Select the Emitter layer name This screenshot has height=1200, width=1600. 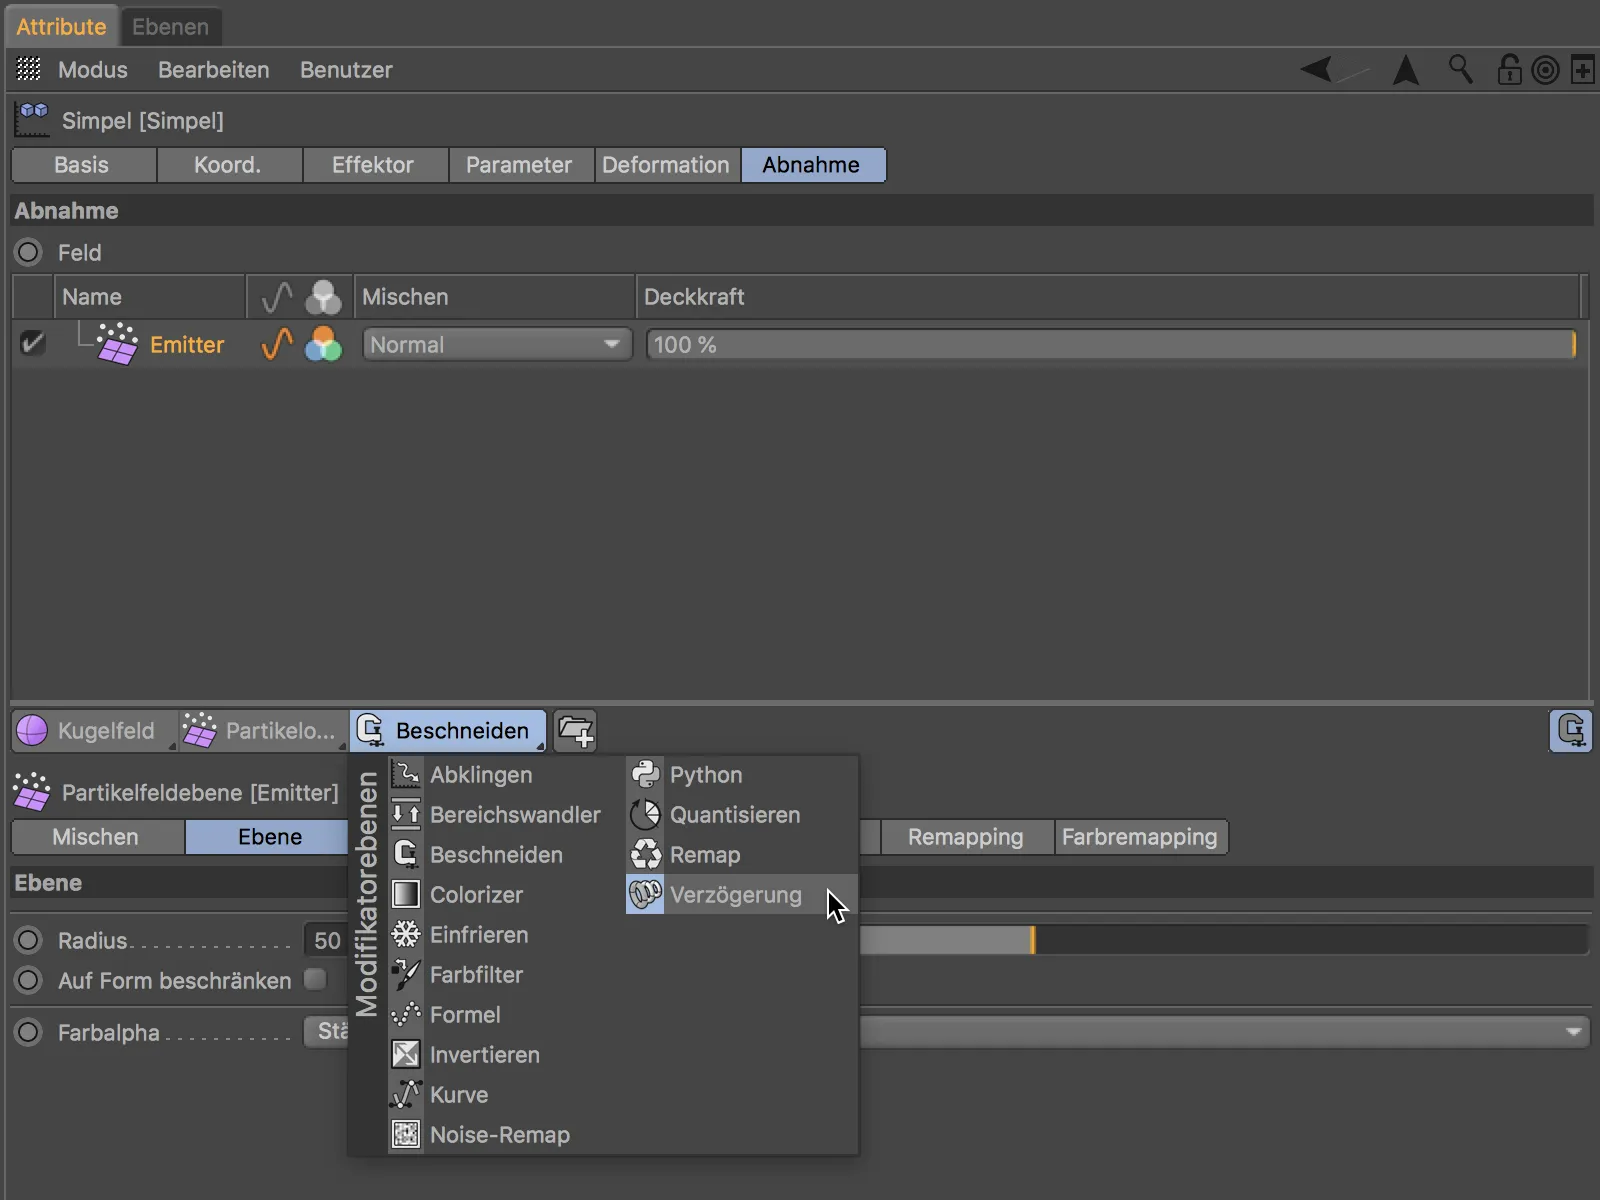click(x=187, y=345)
